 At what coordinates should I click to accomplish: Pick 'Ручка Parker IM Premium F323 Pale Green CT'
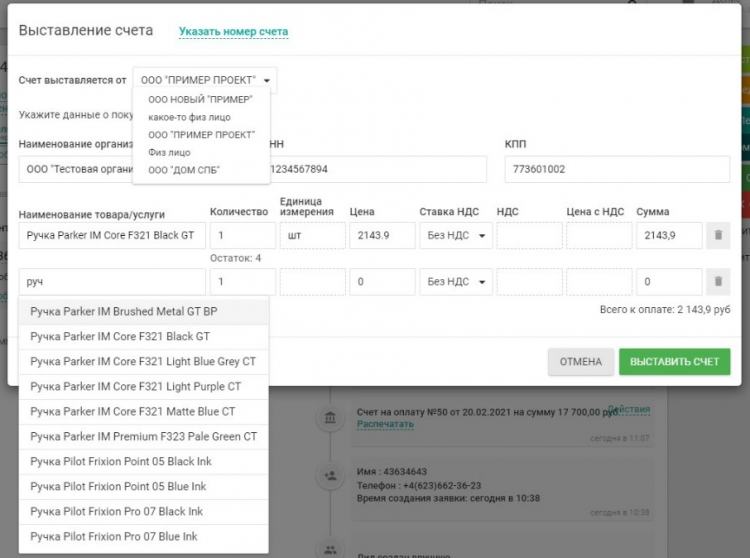[144, 437]
